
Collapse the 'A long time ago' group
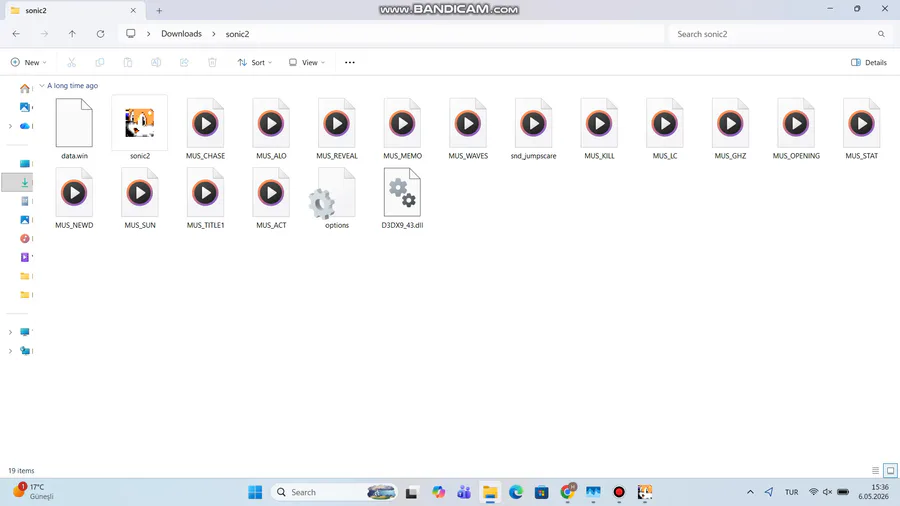point(42,85)
